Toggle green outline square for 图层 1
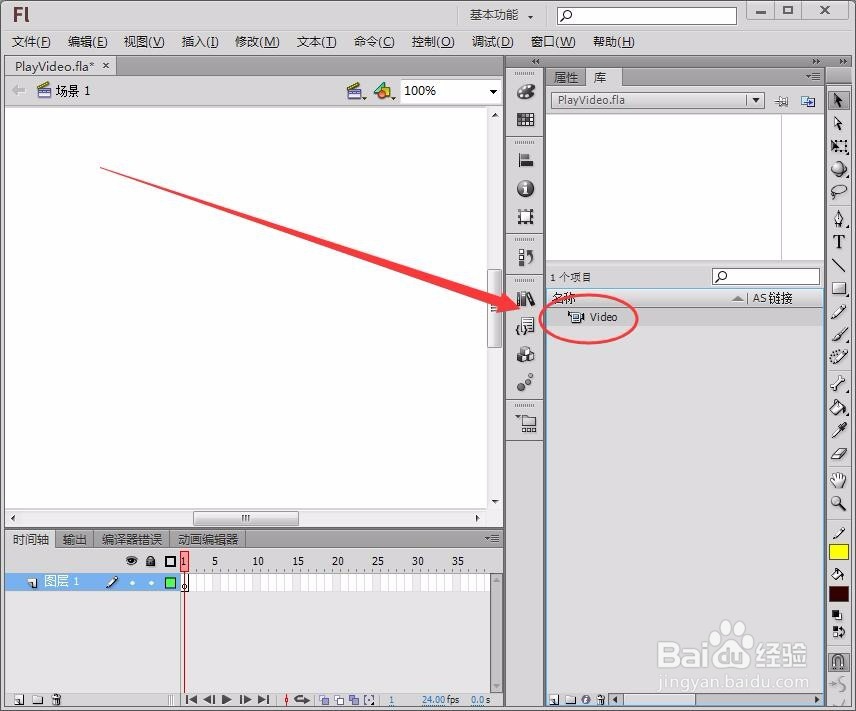The width and height of the screenshot is (856, 711). point(170,583)
